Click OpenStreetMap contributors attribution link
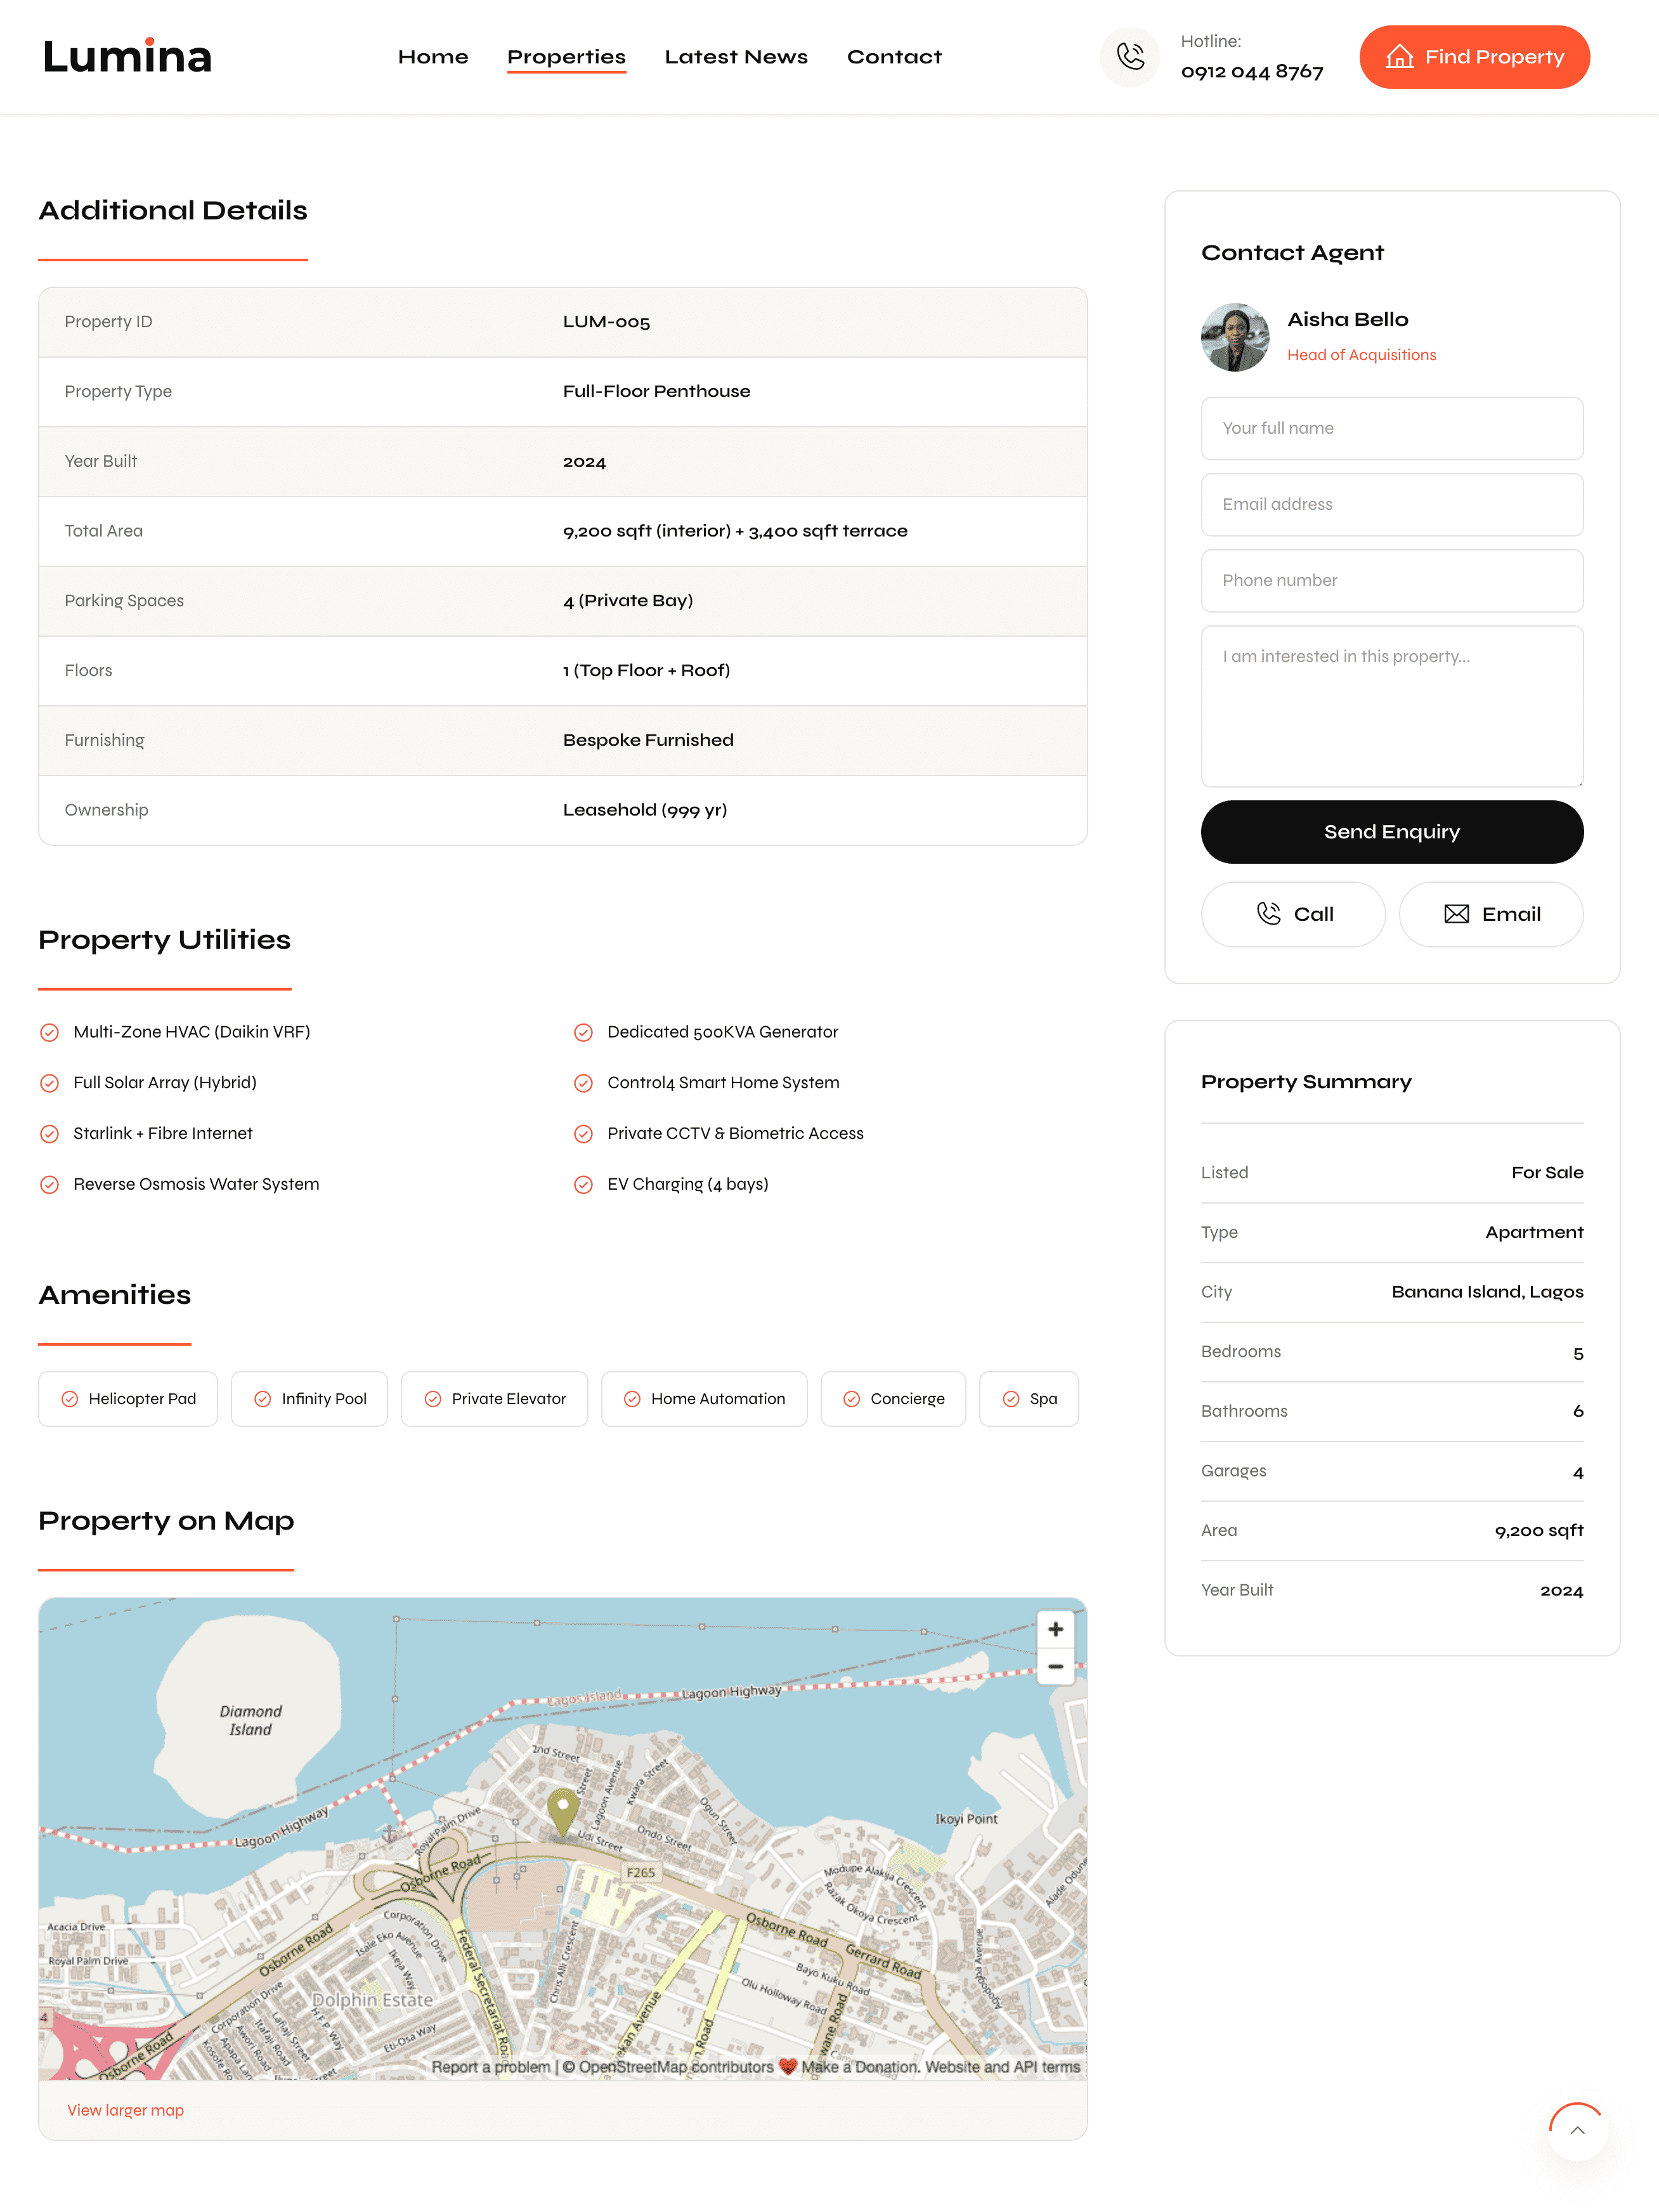This screenshot has width=1659, height=2212. pyautogui.click(x=676, y=2067)
